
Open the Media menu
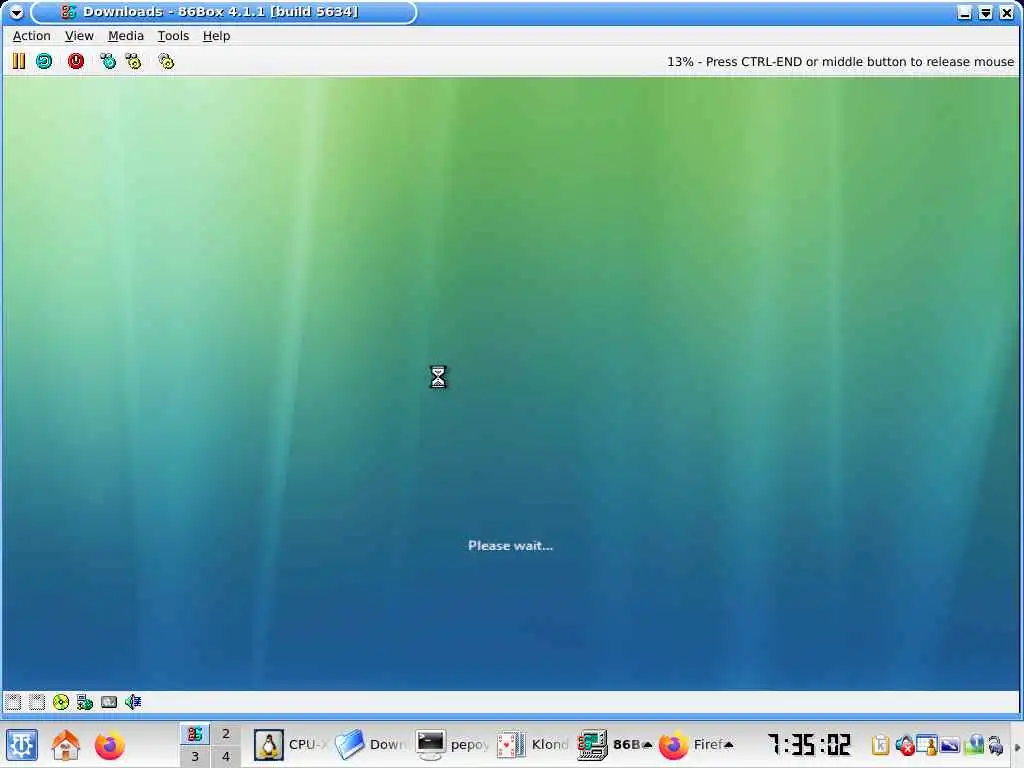125,36
